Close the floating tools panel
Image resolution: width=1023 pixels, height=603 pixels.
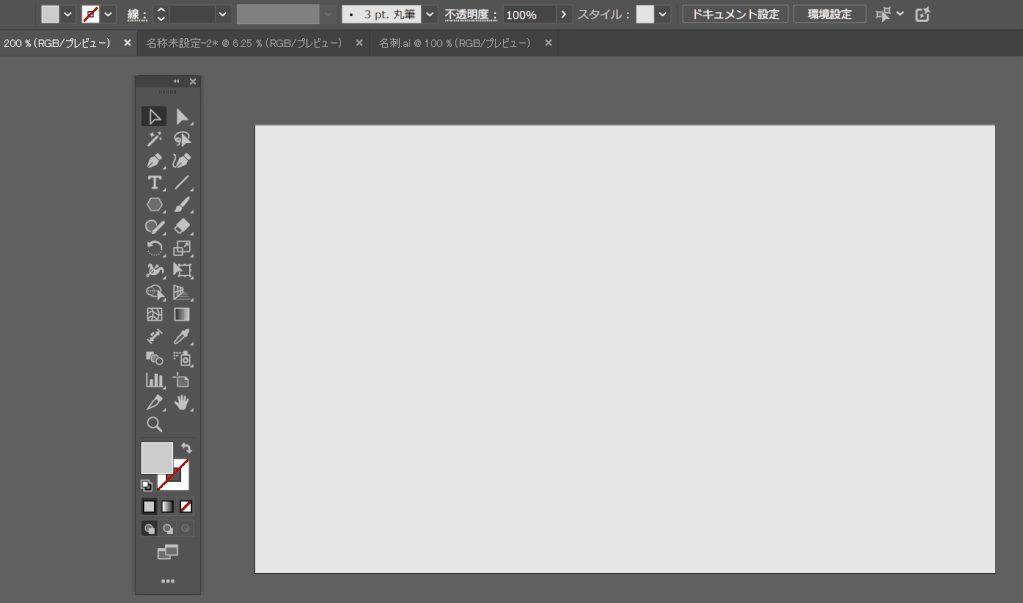point(192,82)
